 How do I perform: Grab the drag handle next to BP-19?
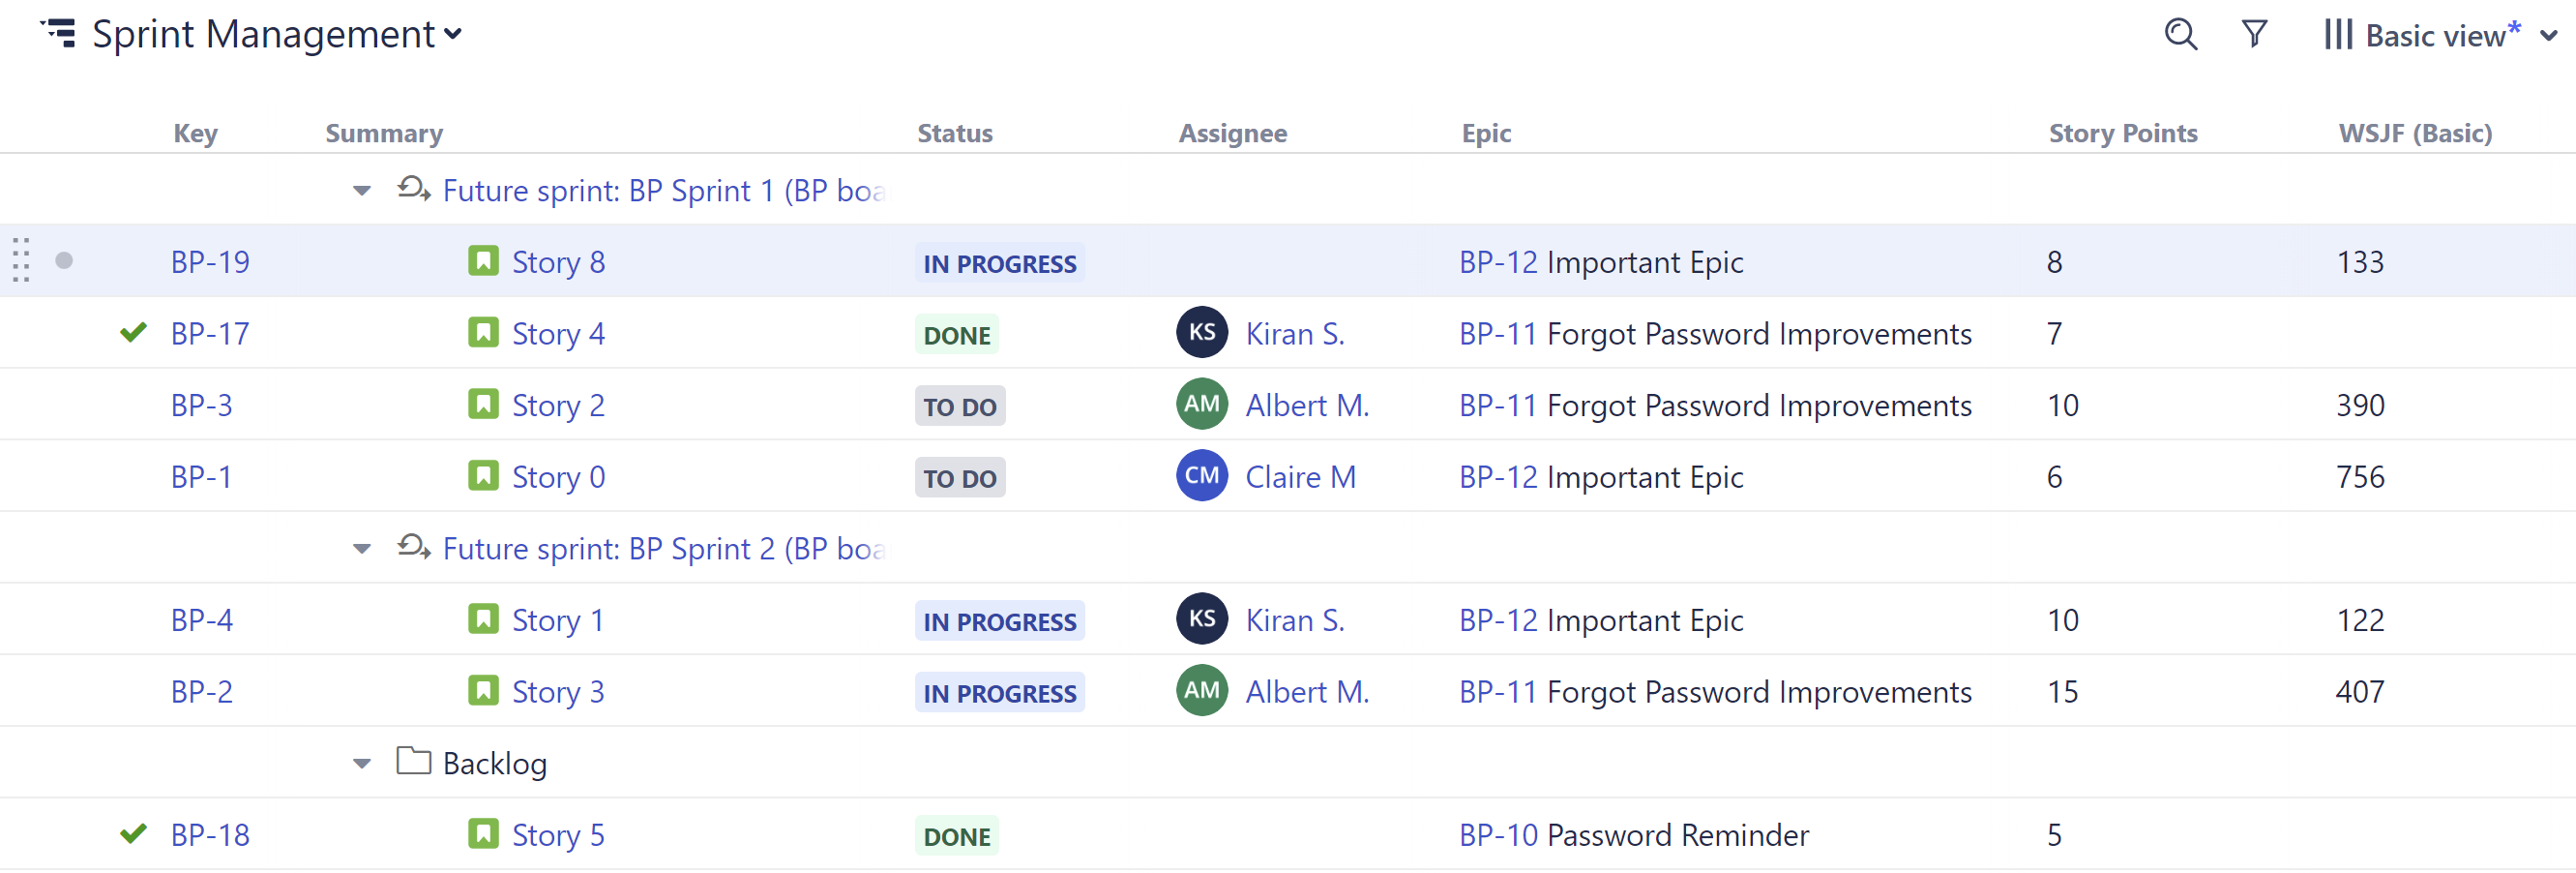[x=20, y=261]
